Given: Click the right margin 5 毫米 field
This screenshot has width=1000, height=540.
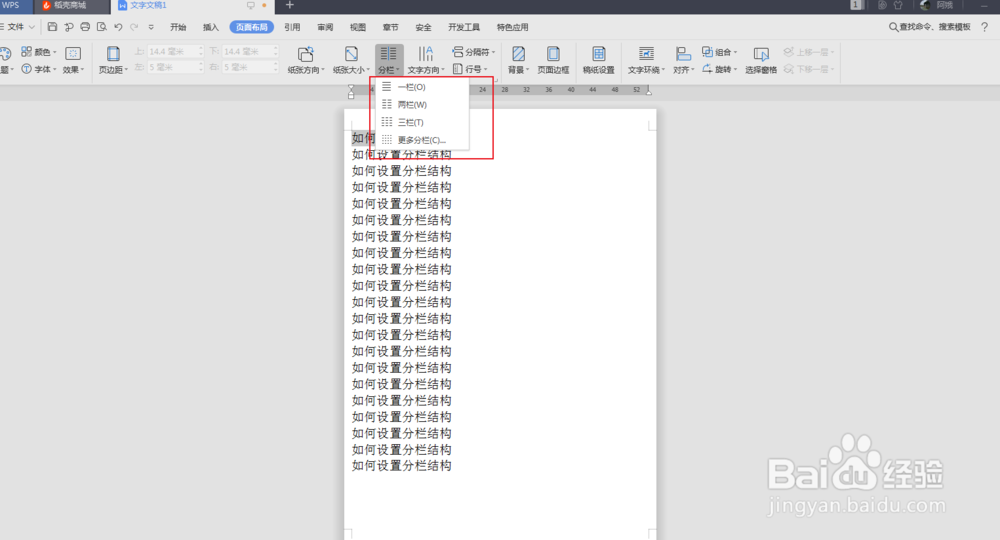Looking at the screenshot, I should (247, 67).
